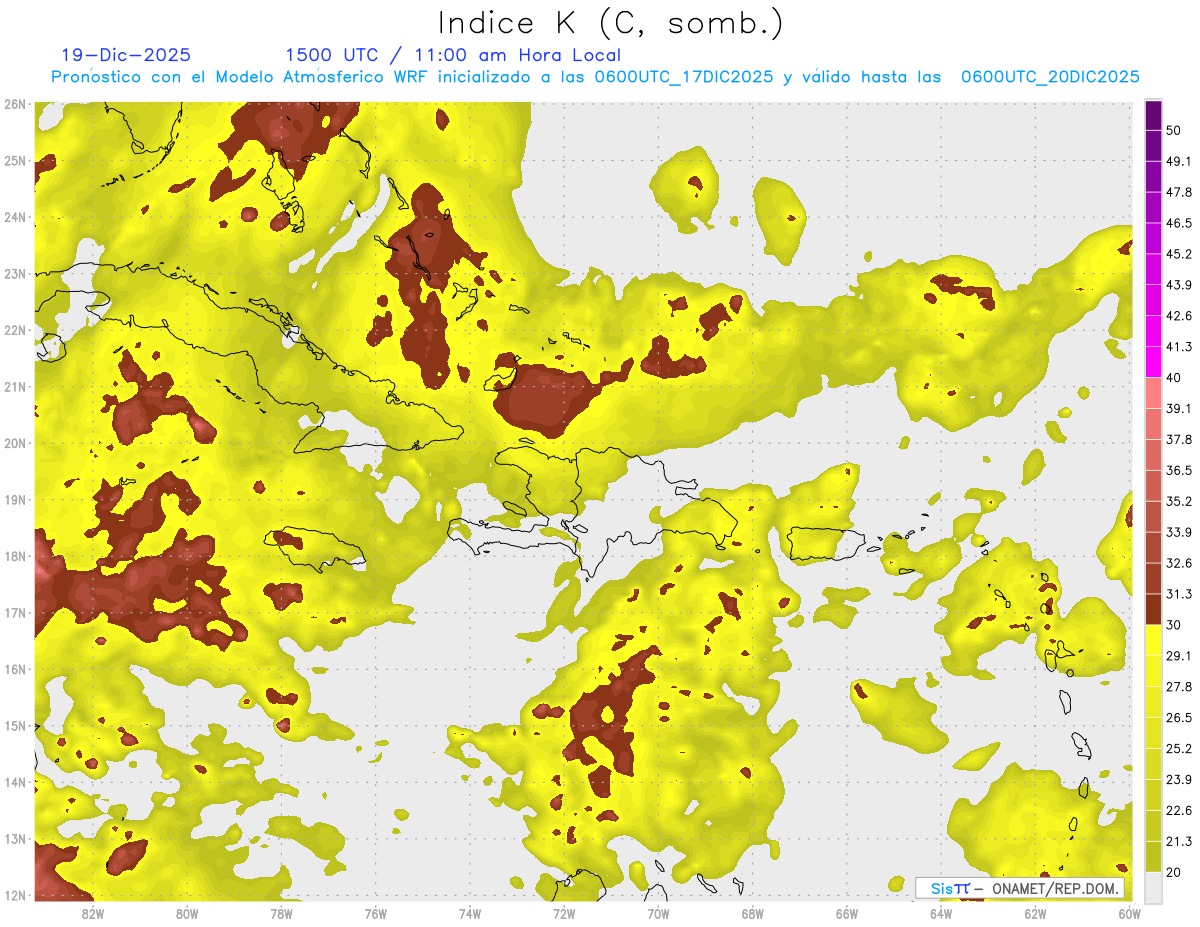Select the "43.9" colorbar value
Image resolution: width=1200 pixels, height=927 pixels.
click(1179, 285)
